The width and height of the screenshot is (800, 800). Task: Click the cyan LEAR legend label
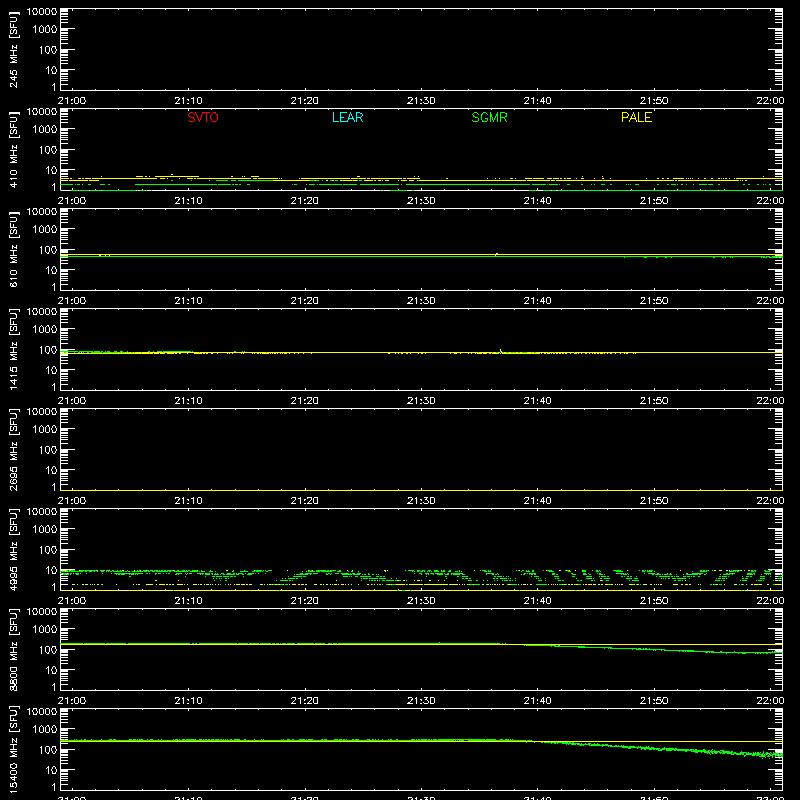347,117
